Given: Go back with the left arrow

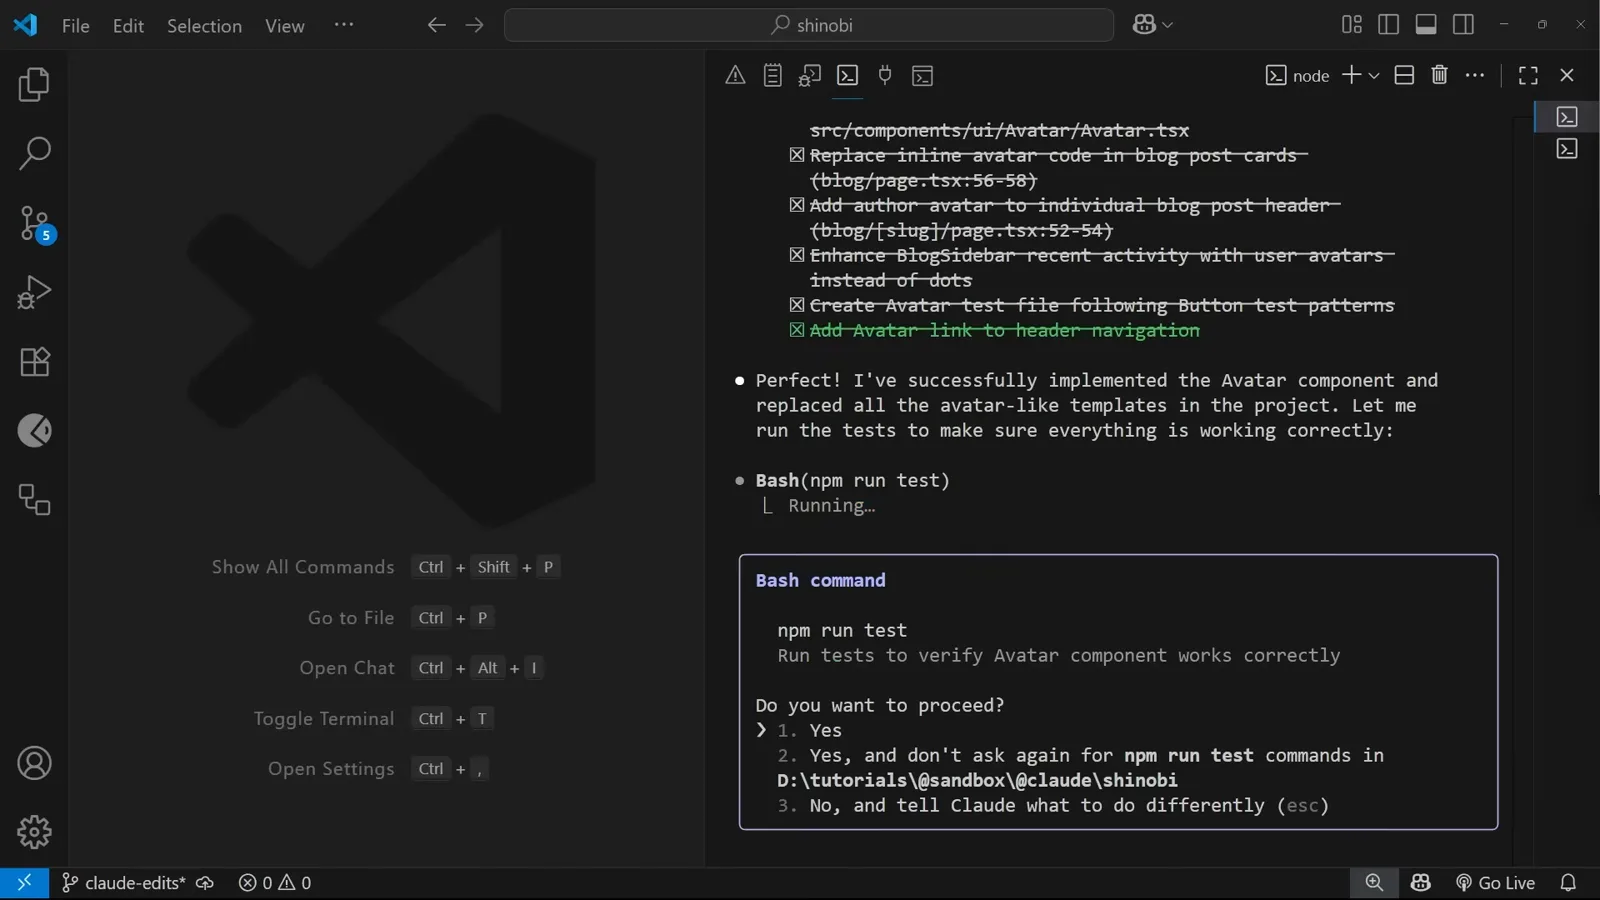Looking at the screenshot, I should pos(436,25).
